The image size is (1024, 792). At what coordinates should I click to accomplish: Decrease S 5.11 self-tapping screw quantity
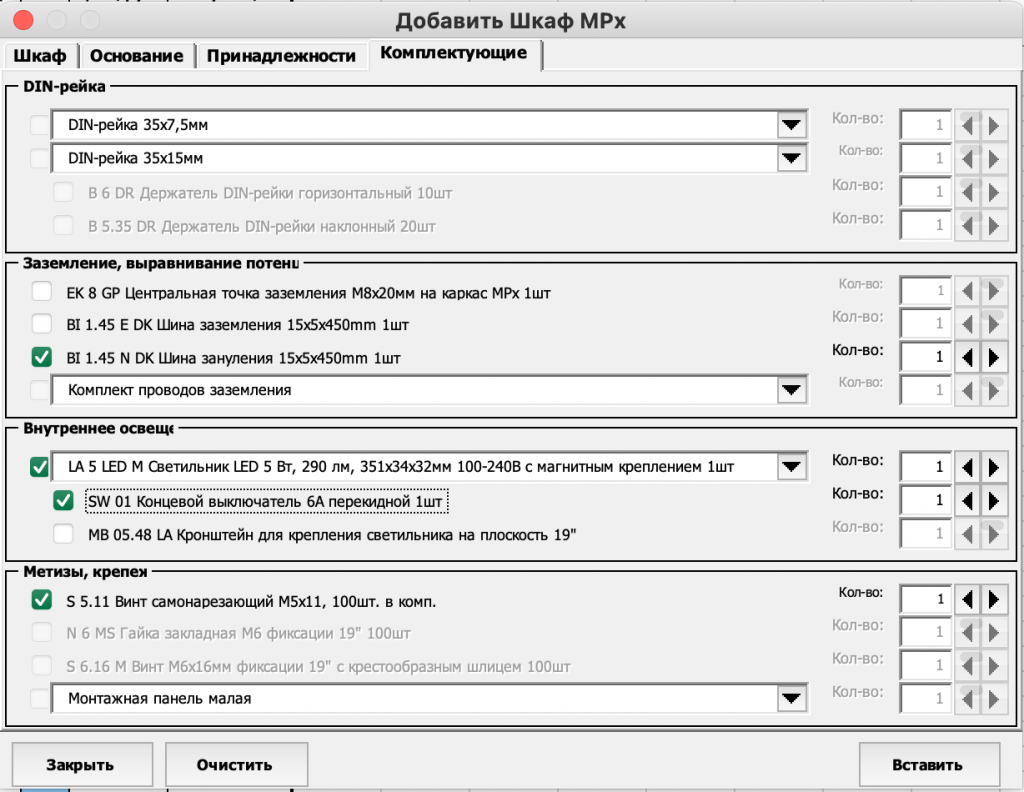coord(968,599)
